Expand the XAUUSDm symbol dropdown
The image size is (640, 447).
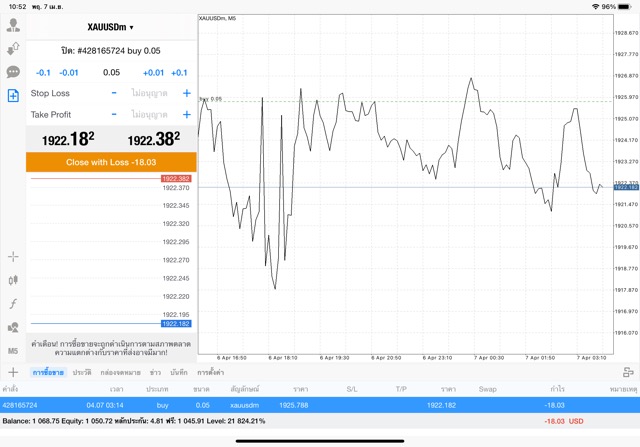coord(111,27)
